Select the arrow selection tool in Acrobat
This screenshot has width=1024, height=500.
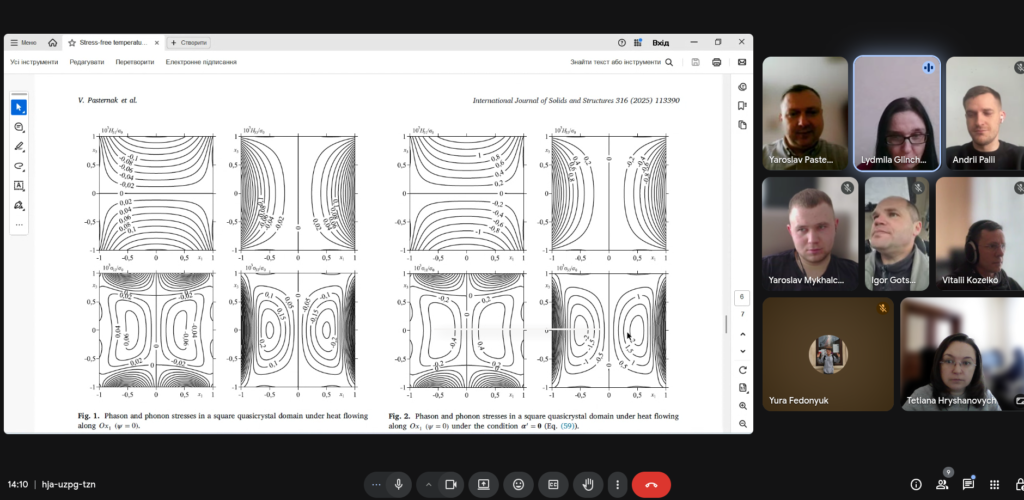pyautogui.click(x=19, y=107)
